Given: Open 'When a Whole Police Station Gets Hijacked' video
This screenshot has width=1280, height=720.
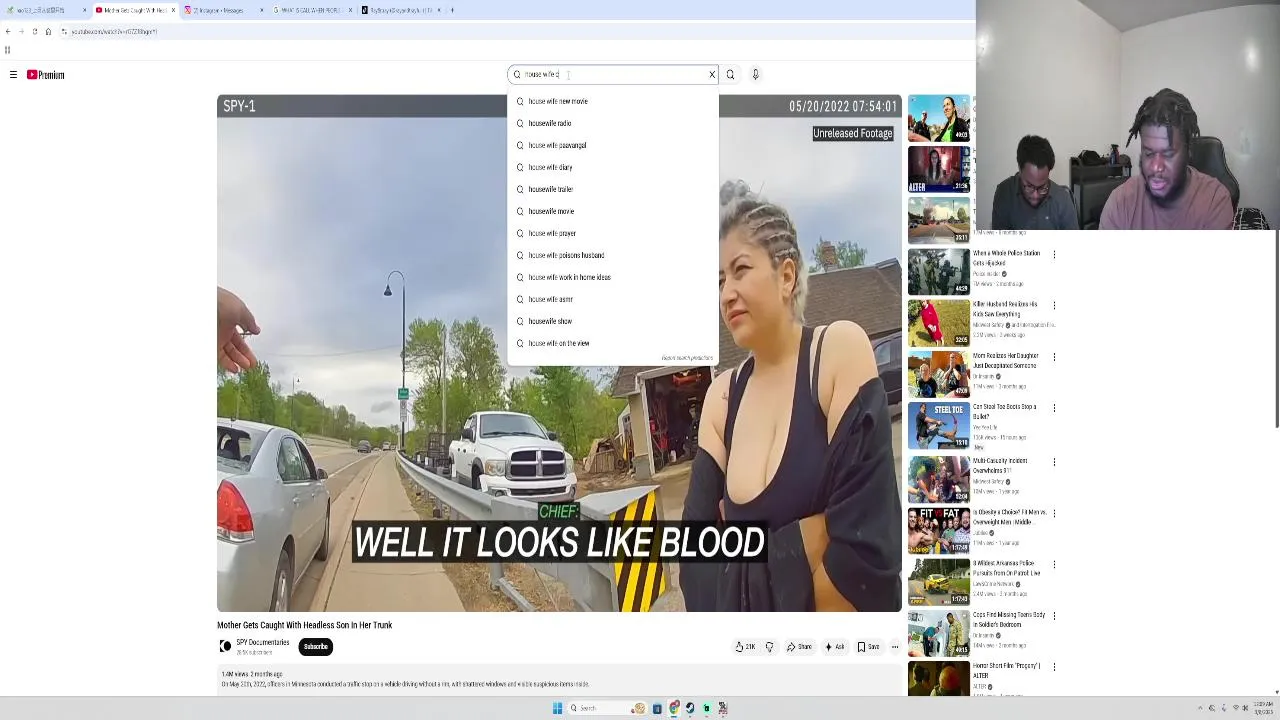Looking at the screenshot, I should point(1006,258).
